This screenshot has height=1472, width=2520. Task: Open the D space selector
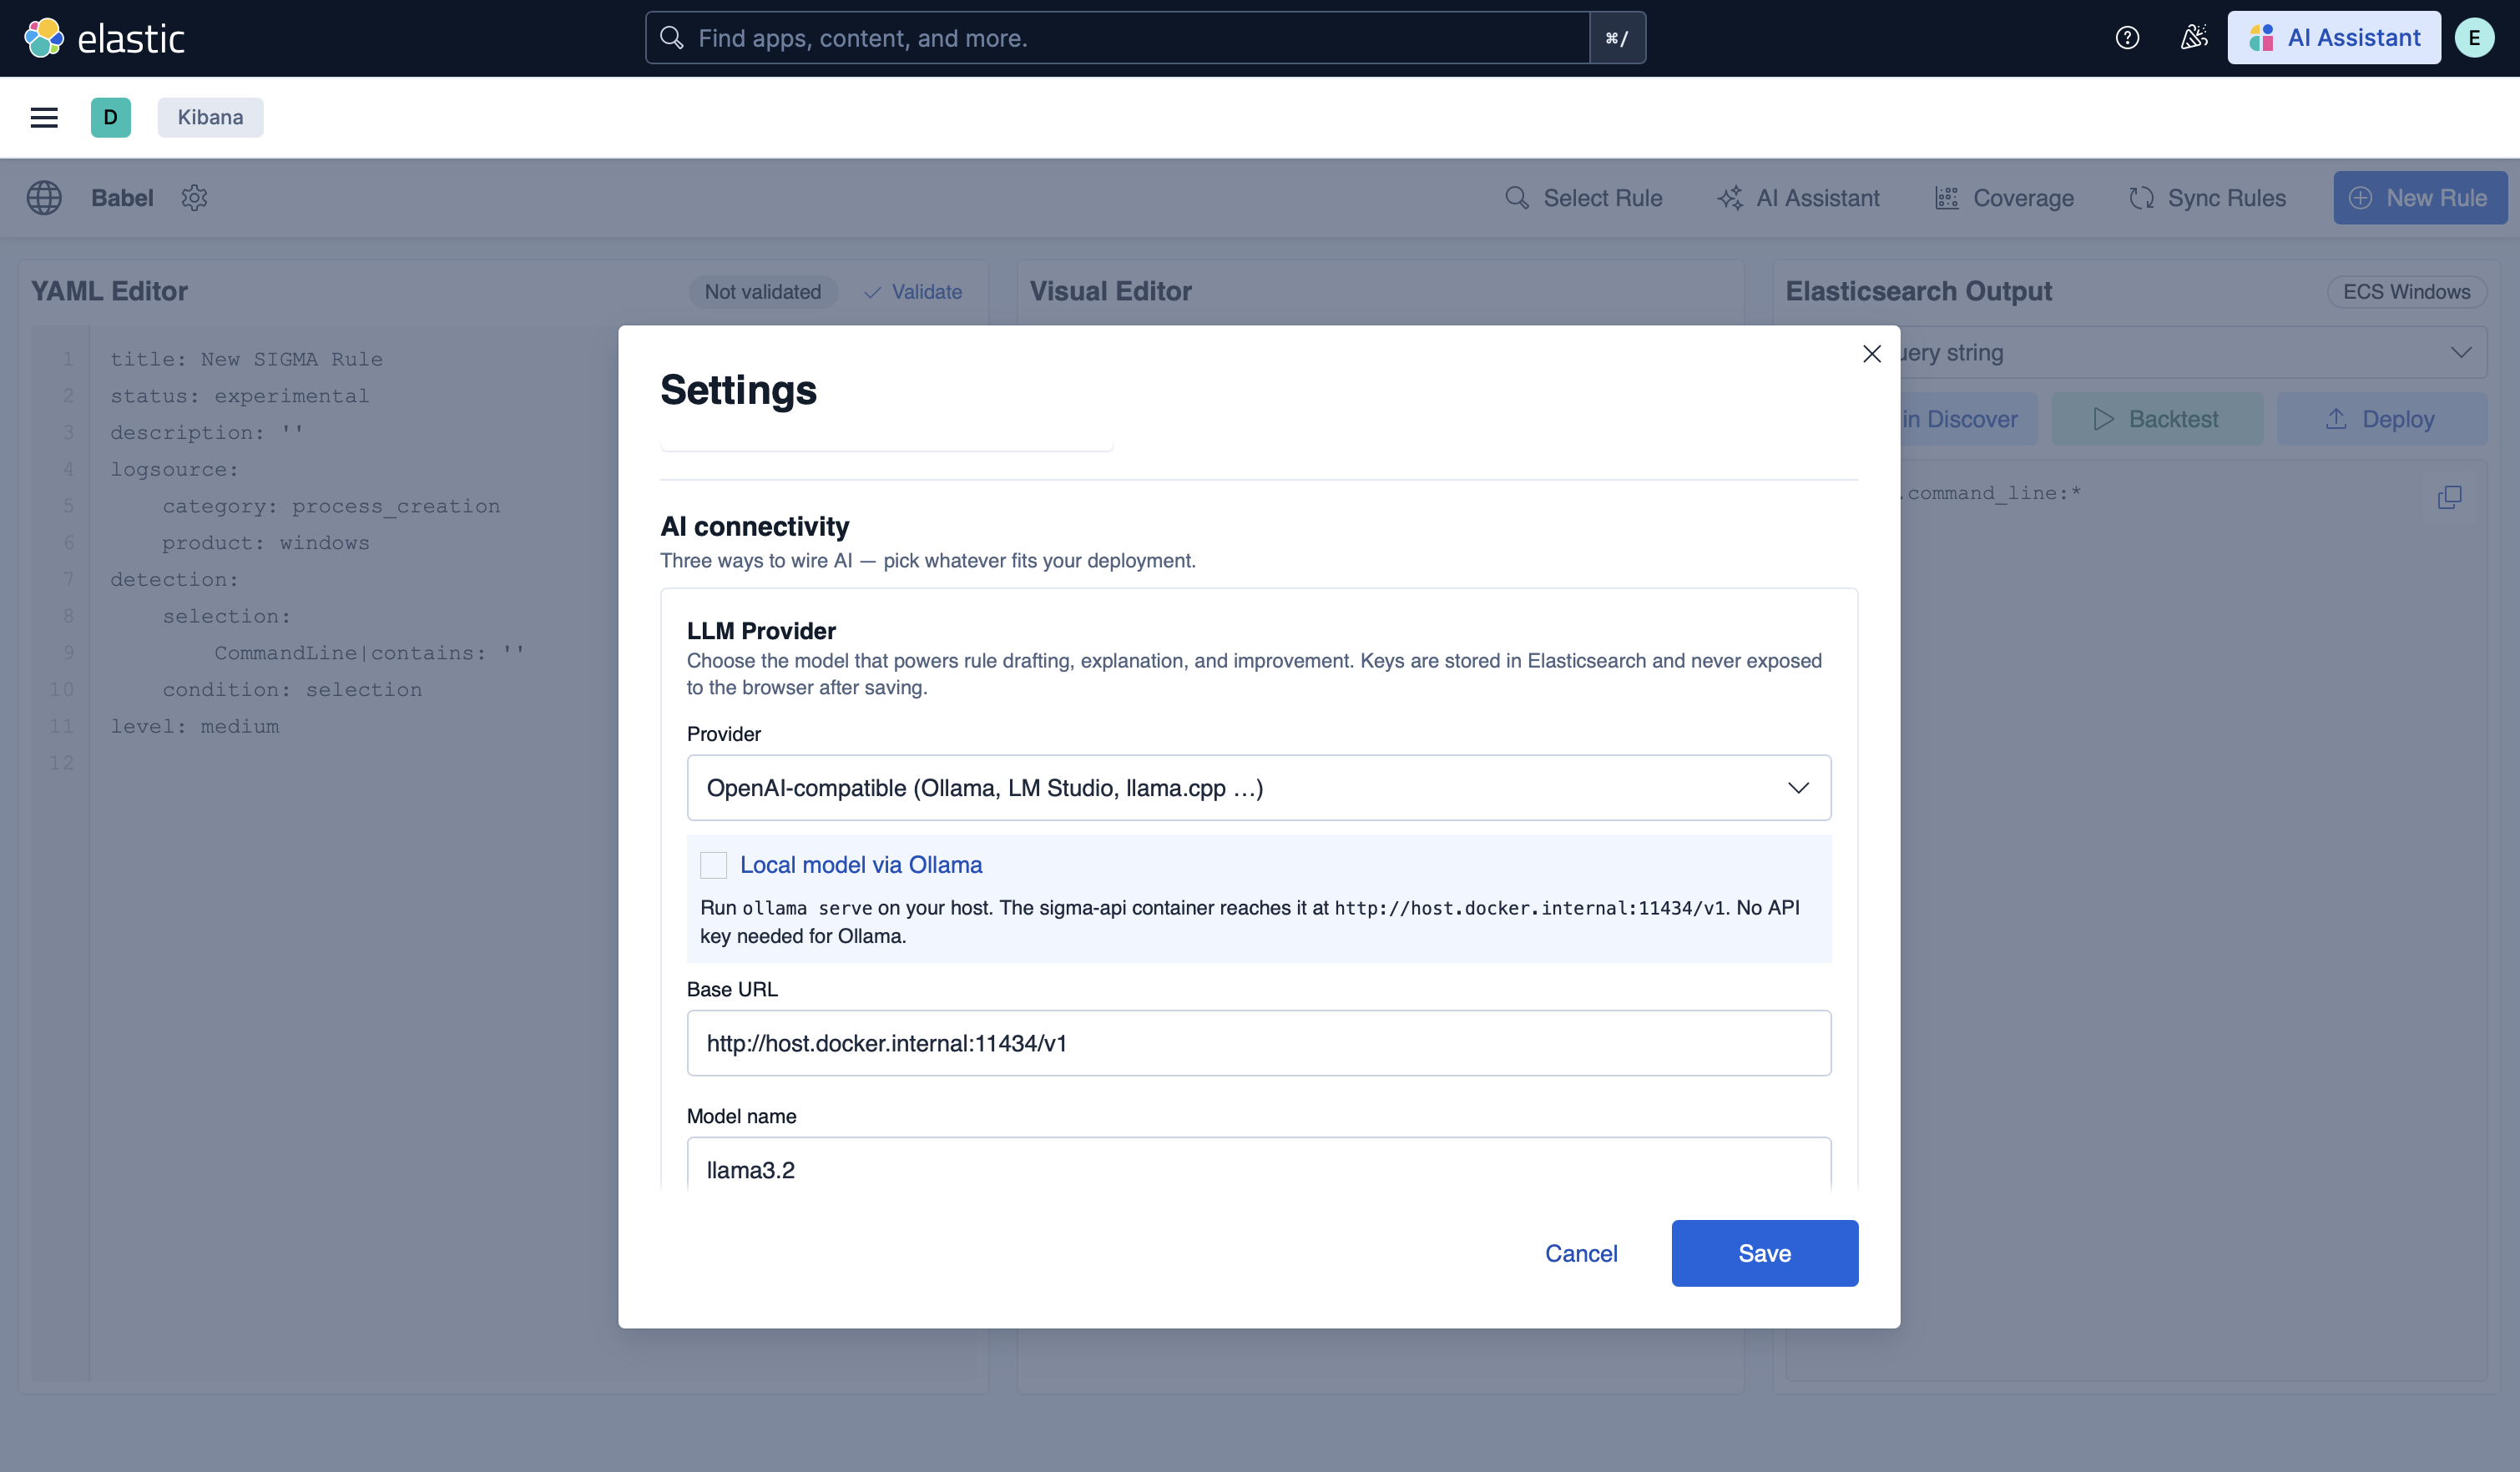click(110, 117)
